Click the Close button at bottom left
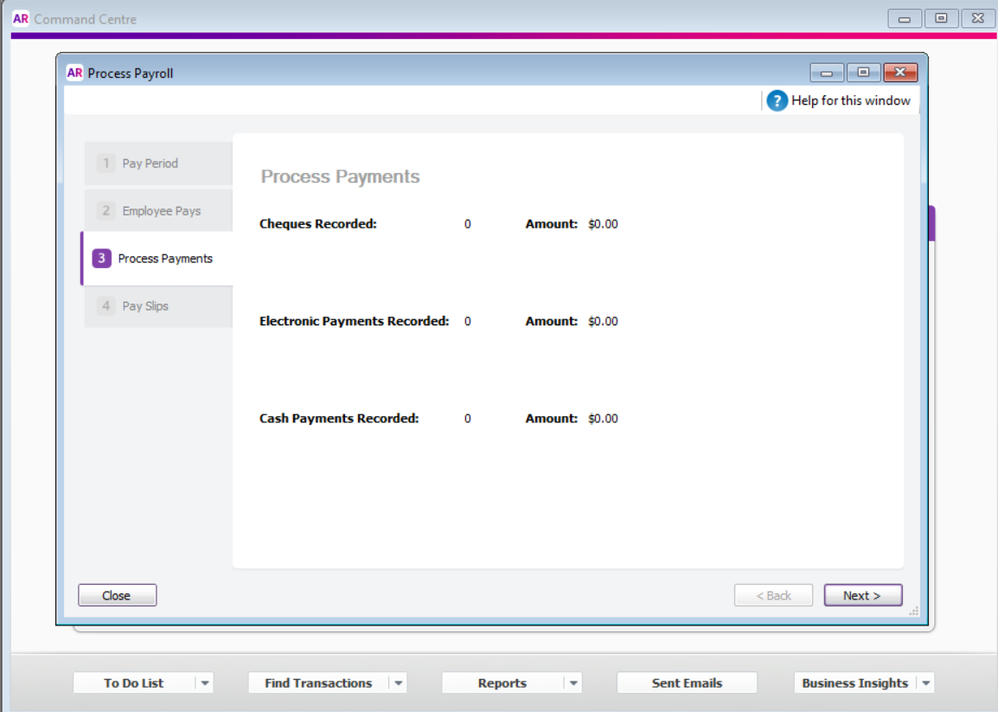998x712 pixels. (117, 595)
